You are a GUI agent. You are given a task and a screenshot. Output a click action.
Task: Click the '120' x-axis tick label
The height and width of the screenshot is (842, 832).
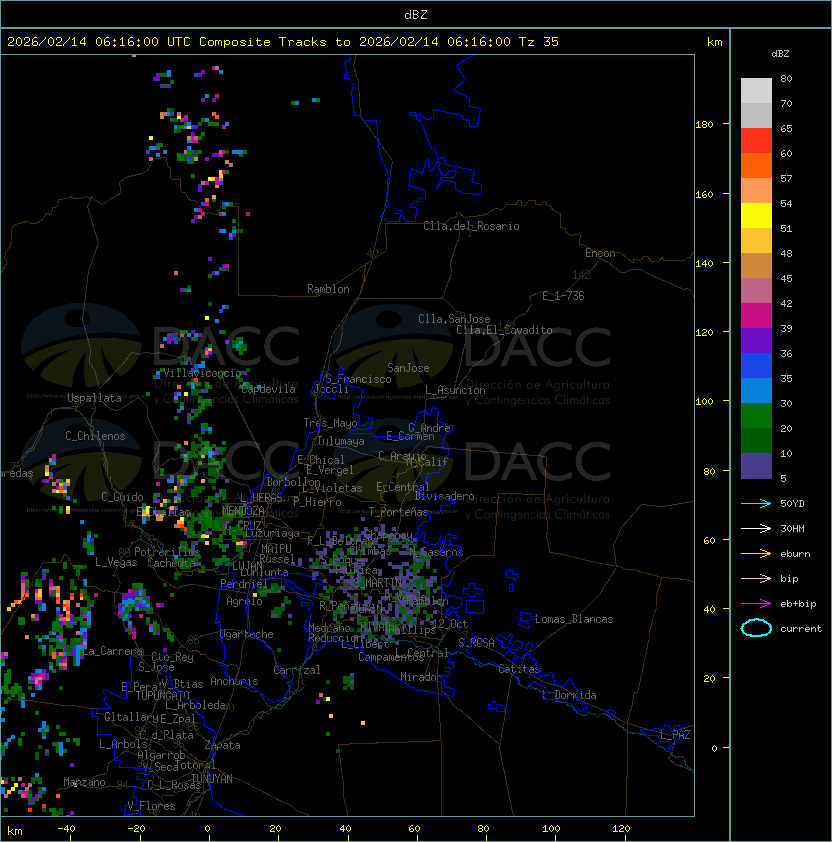tap(621, 829)
